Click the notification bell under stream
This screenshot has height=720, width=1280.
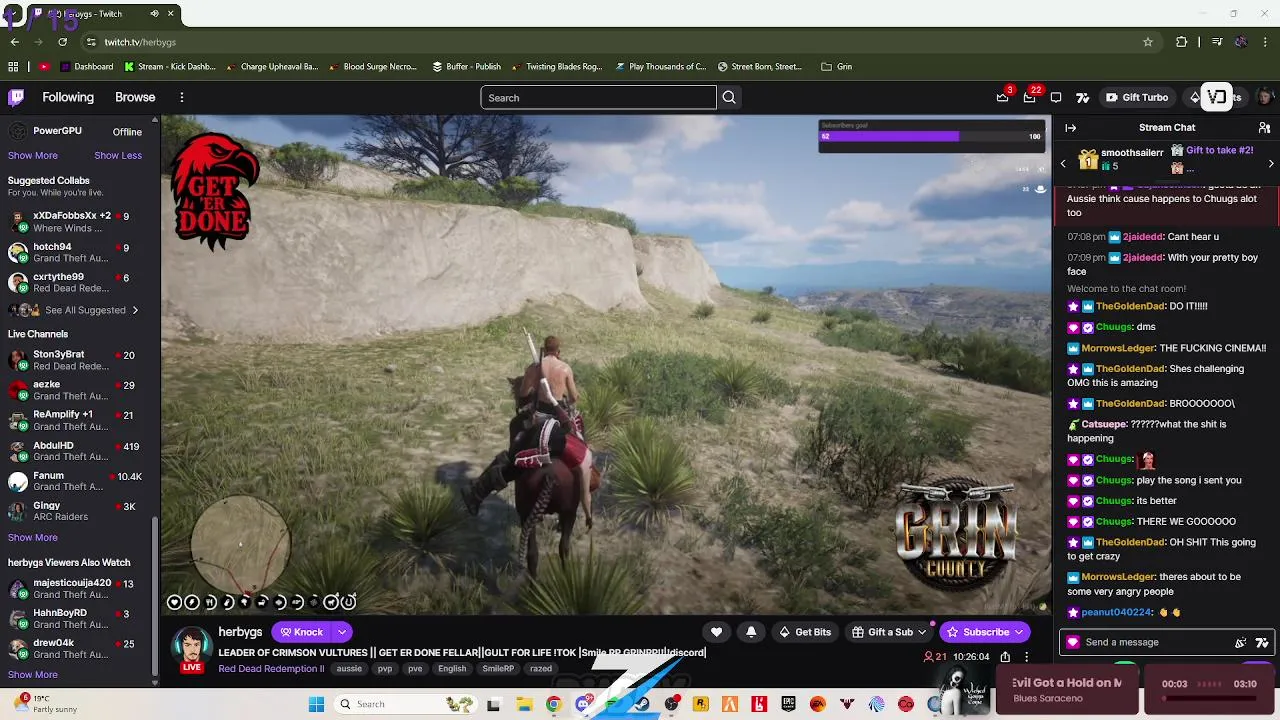click(751, 632)
